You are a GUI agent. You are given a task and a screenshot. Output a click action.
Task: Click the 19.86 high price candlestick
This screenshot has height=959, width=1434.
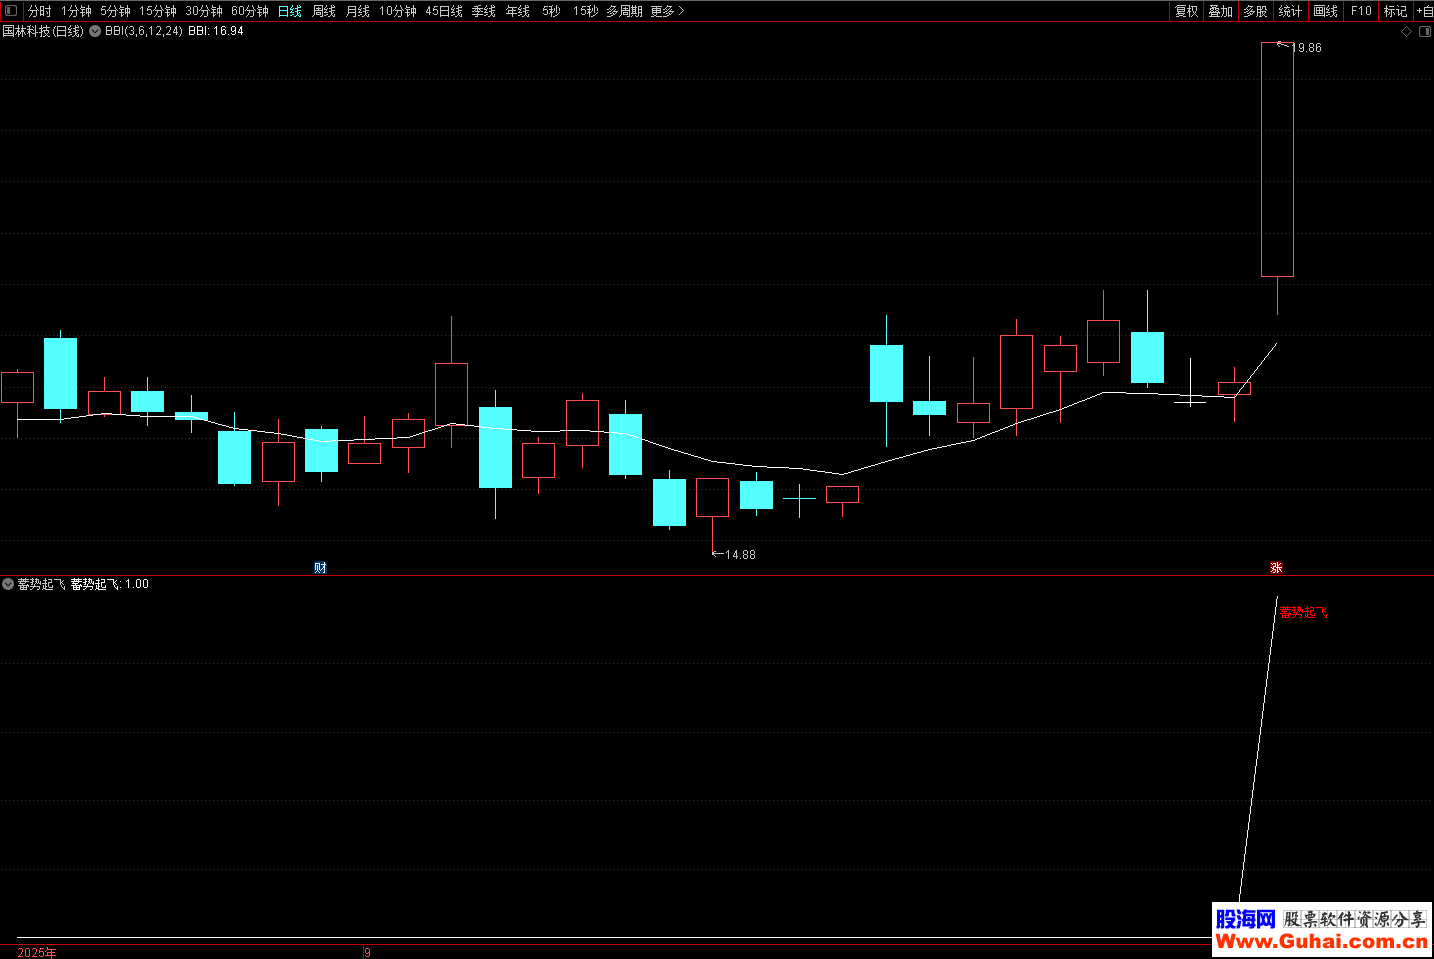(x=1277, y=160)
